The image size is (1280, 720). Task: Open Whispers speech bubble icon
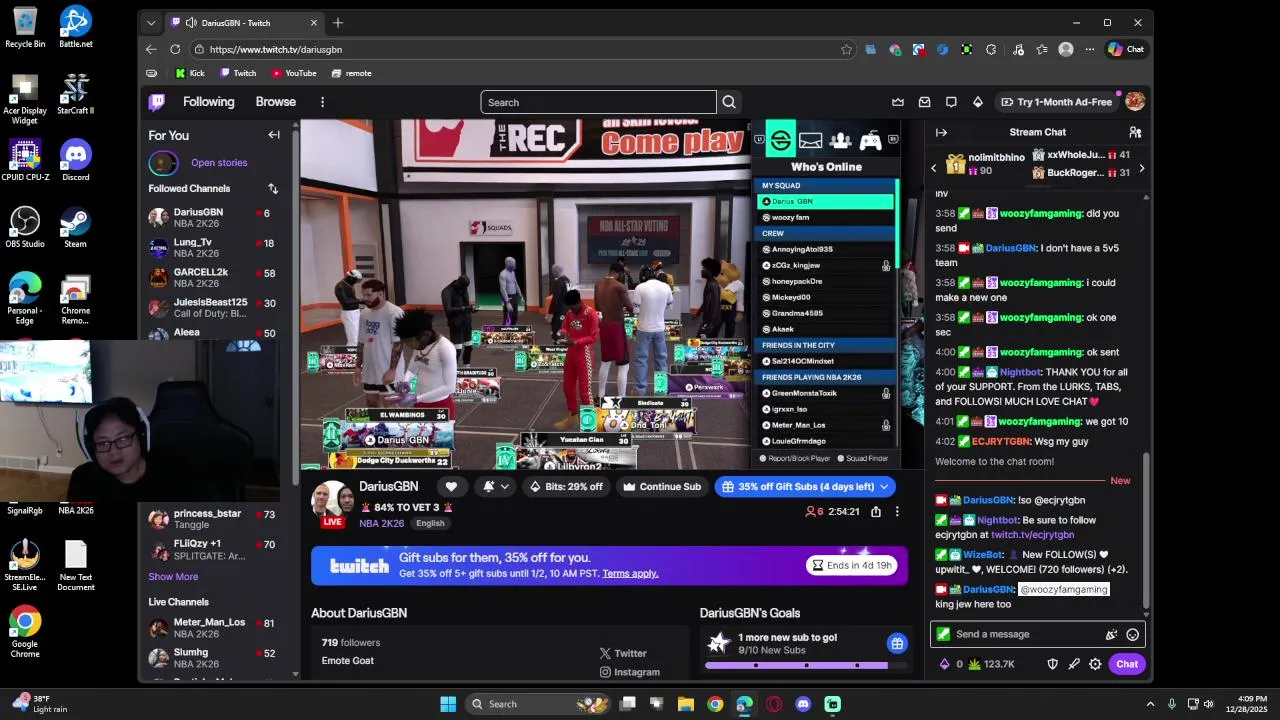coord(951,102)
